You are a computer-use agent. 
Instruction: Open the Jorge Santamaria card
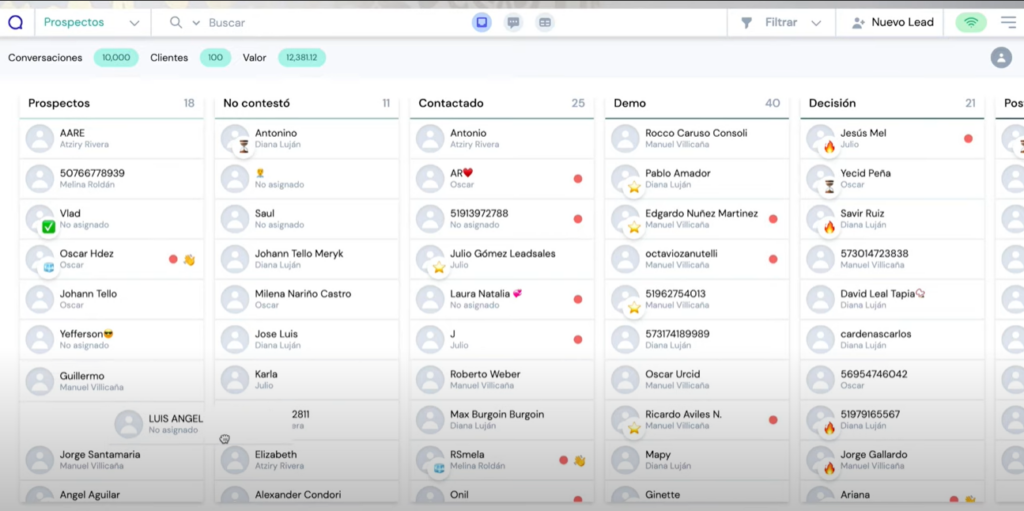point(111,460)
